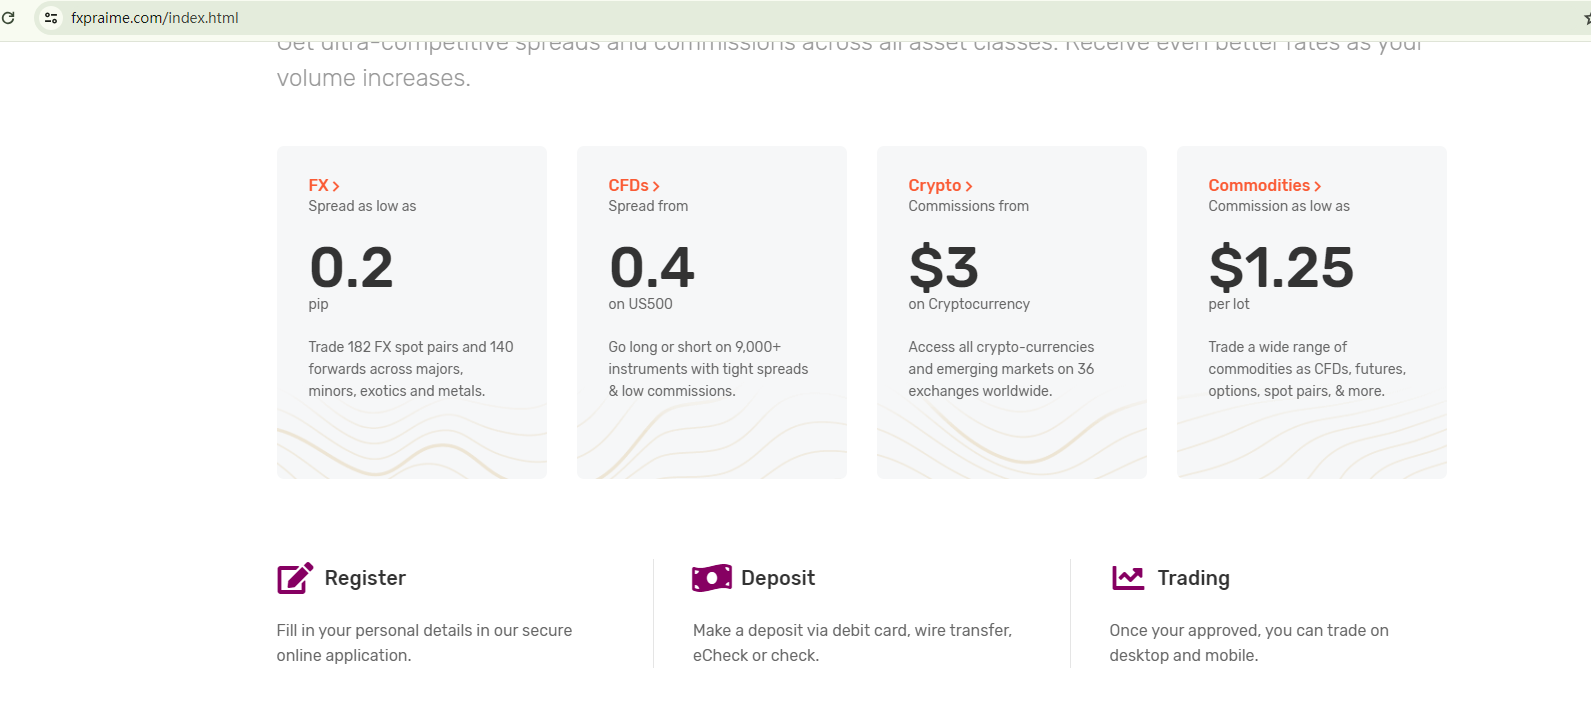Click the Trading chart icon
The height and width of the screenshot is (709, 1591).
click(x=1128, y=578)
